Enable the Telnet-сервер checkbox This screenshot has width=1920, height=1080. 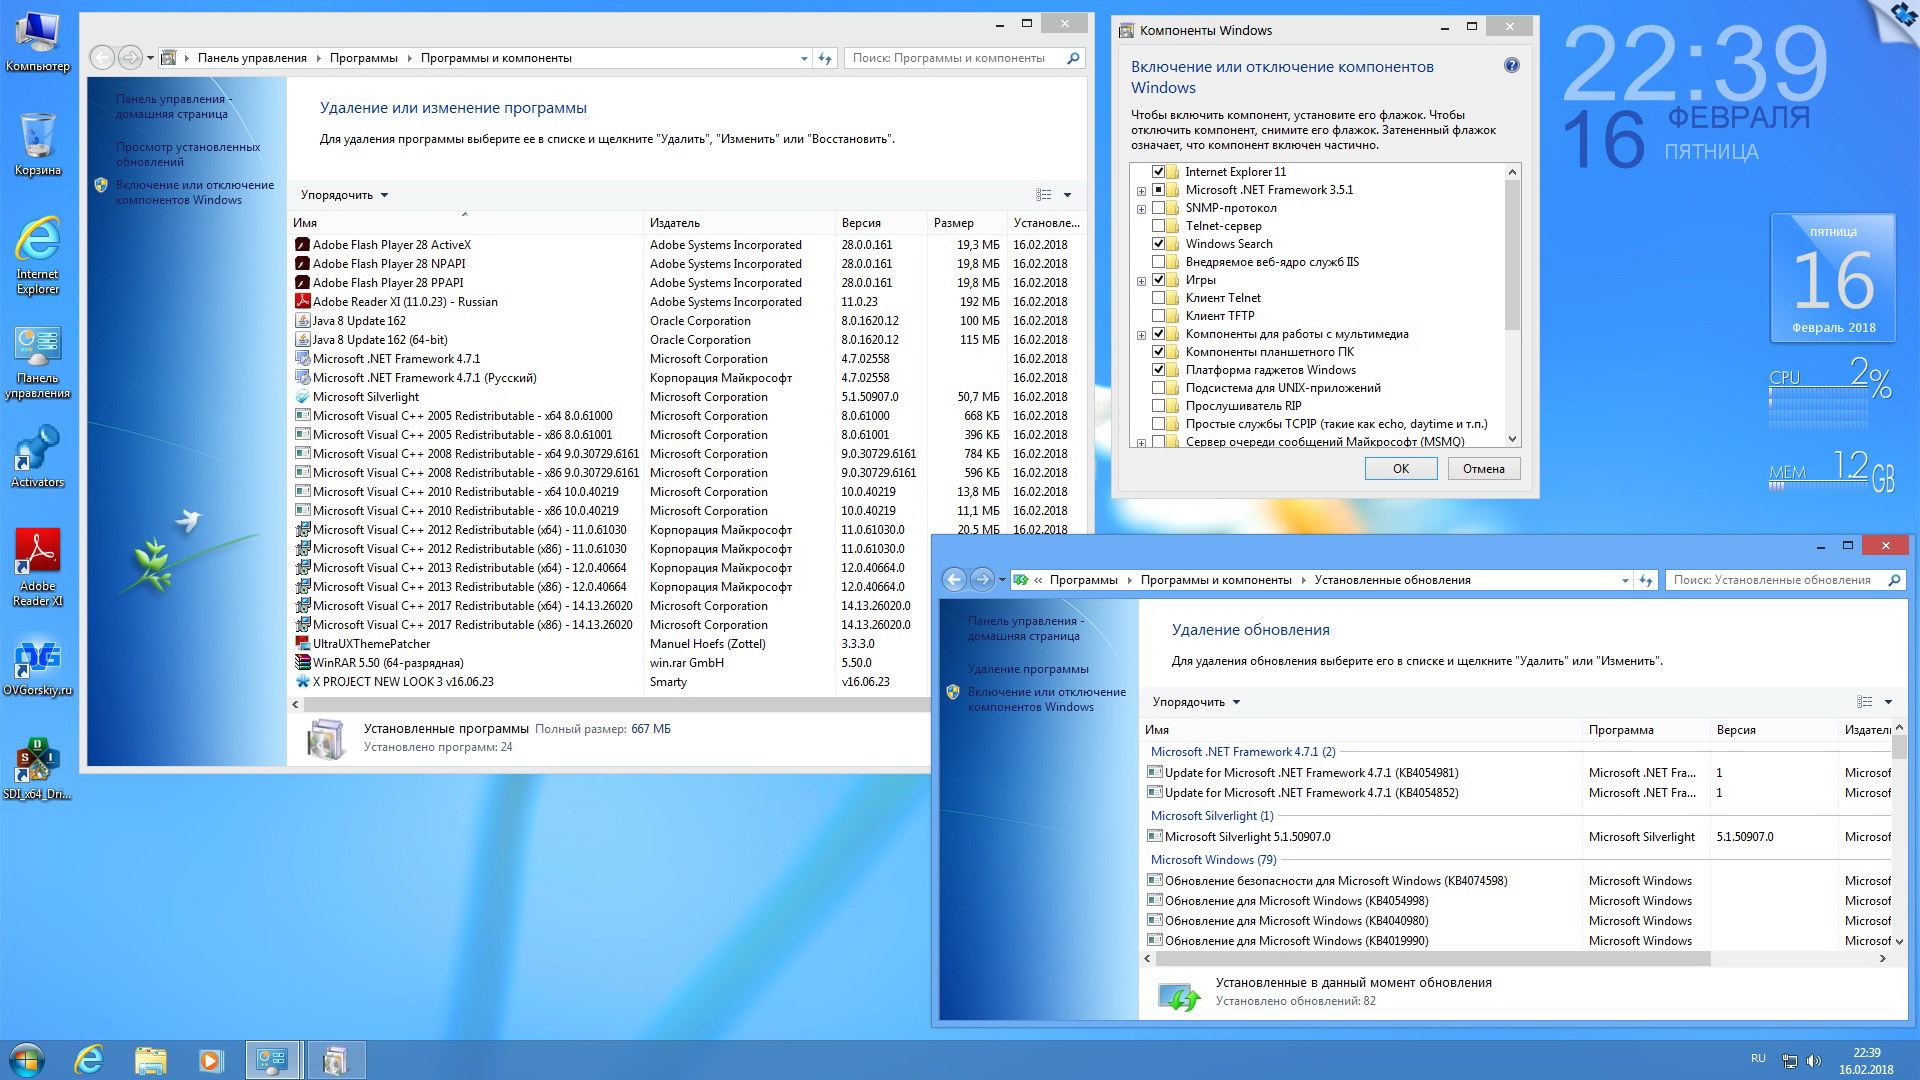pos(1159,226)
